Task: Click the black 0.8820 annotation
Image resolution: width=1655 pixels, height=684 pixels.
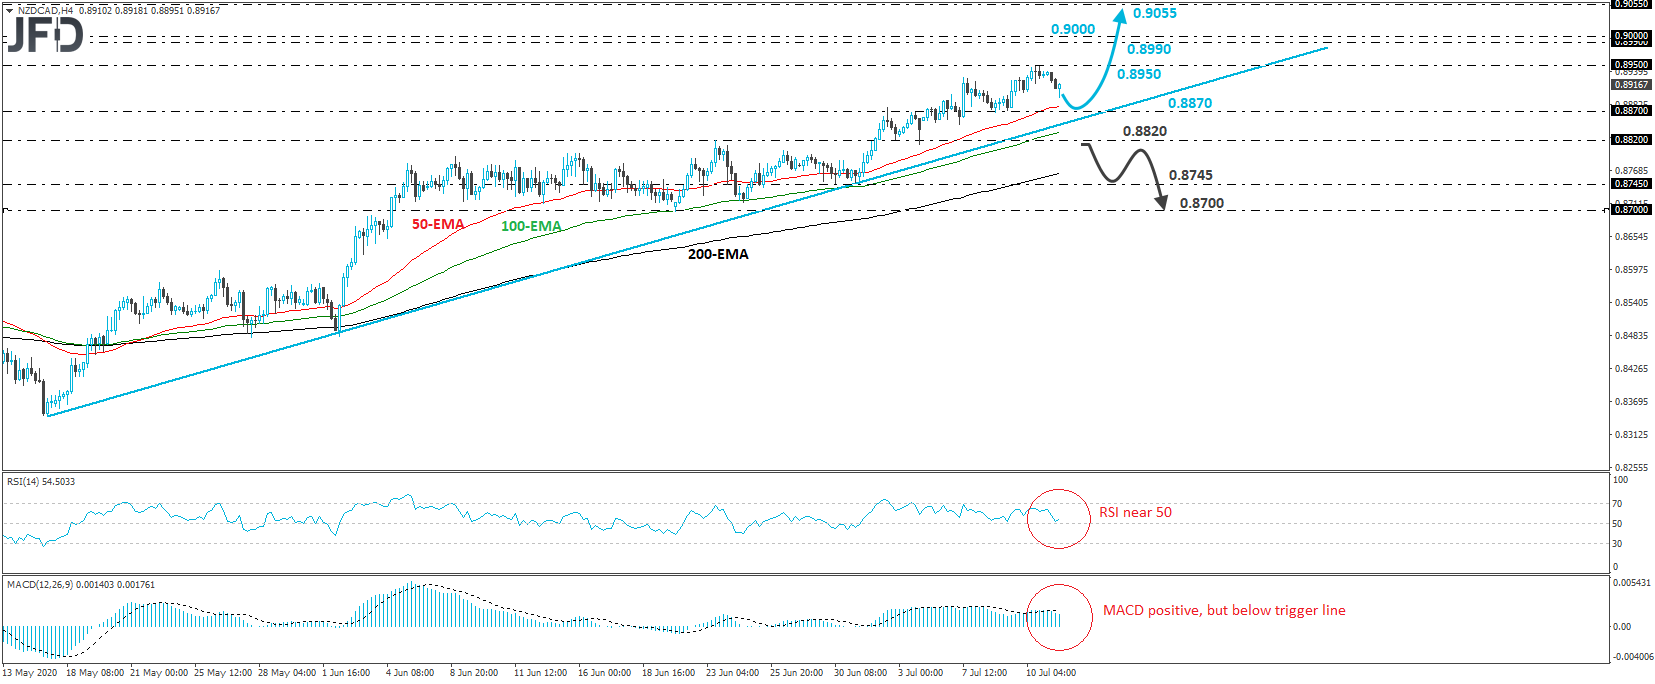Action: coord(1145,131)
